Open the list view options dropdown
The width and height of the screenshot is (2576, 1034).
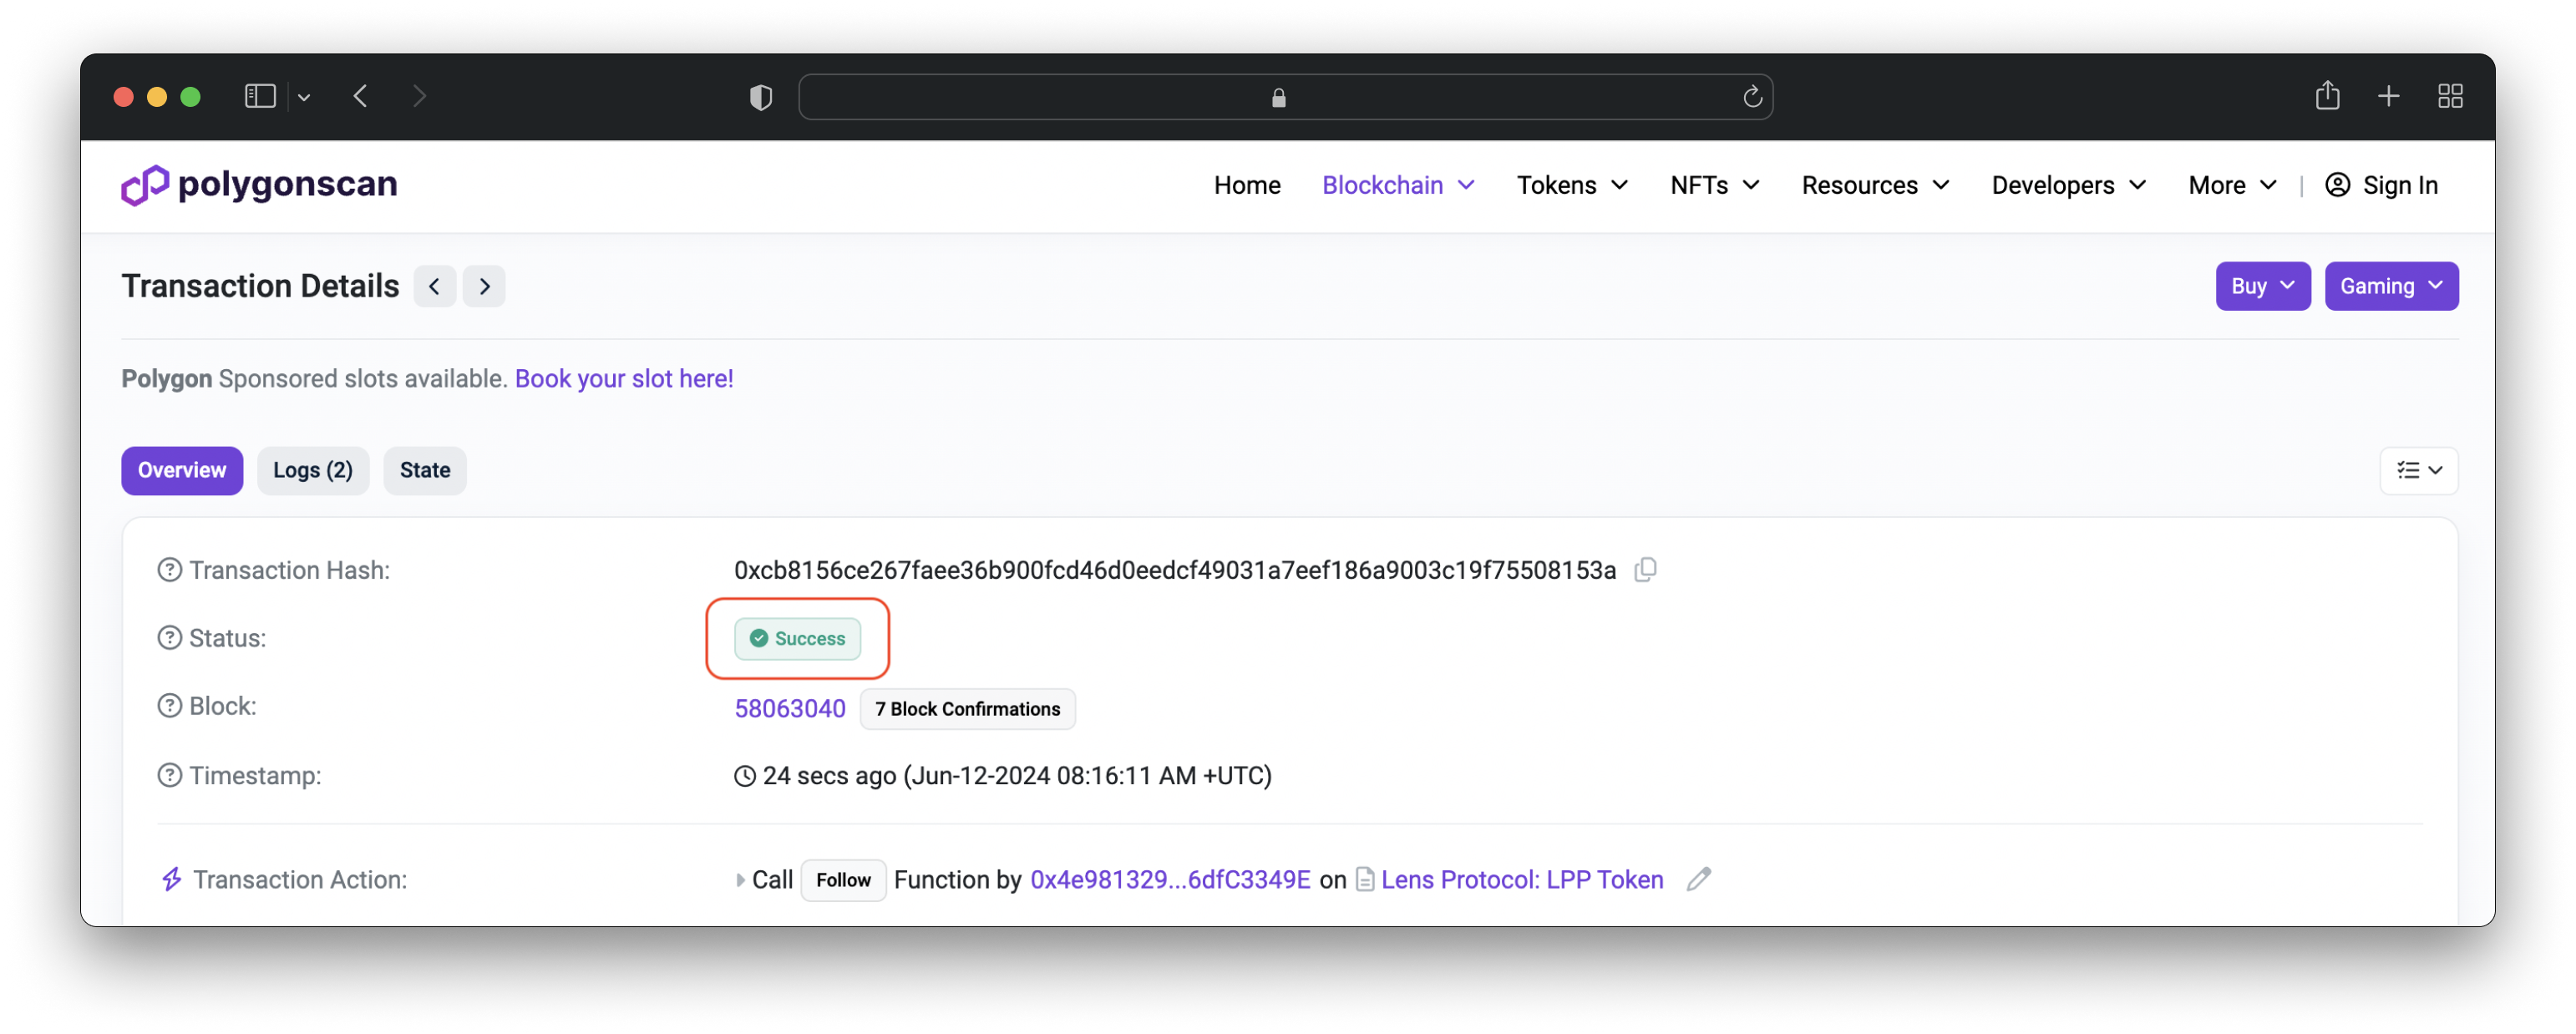[2418, 470]
